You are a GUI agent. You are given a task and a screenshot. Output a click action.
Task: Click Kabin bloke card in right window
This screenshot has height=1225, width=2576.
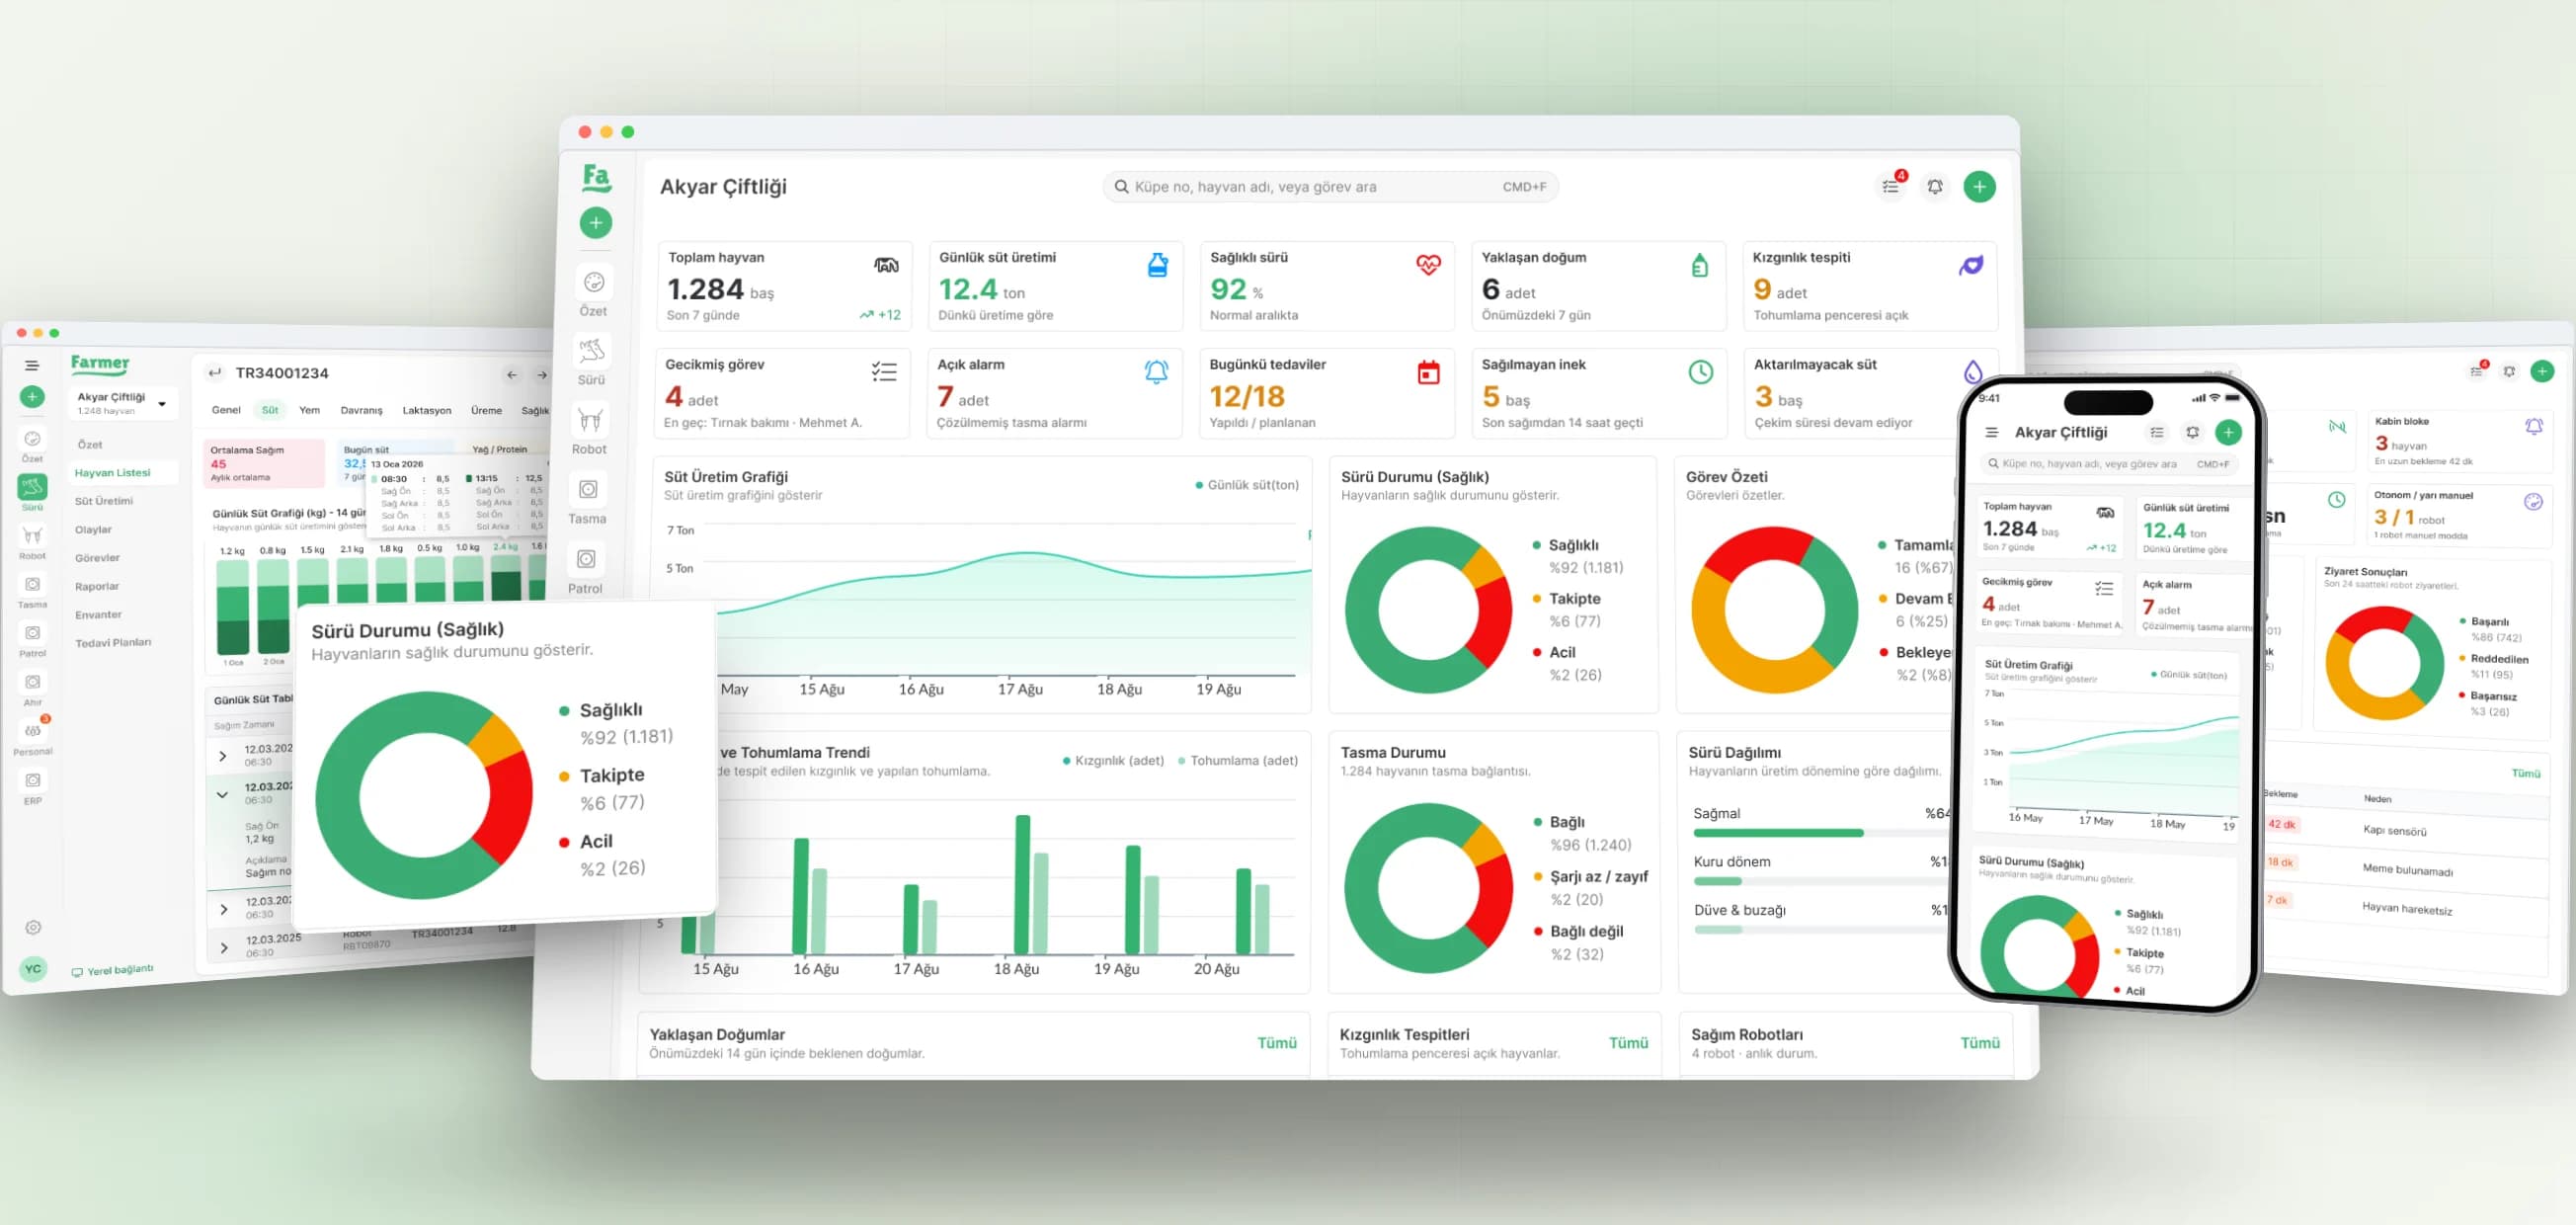(2459, 441)
